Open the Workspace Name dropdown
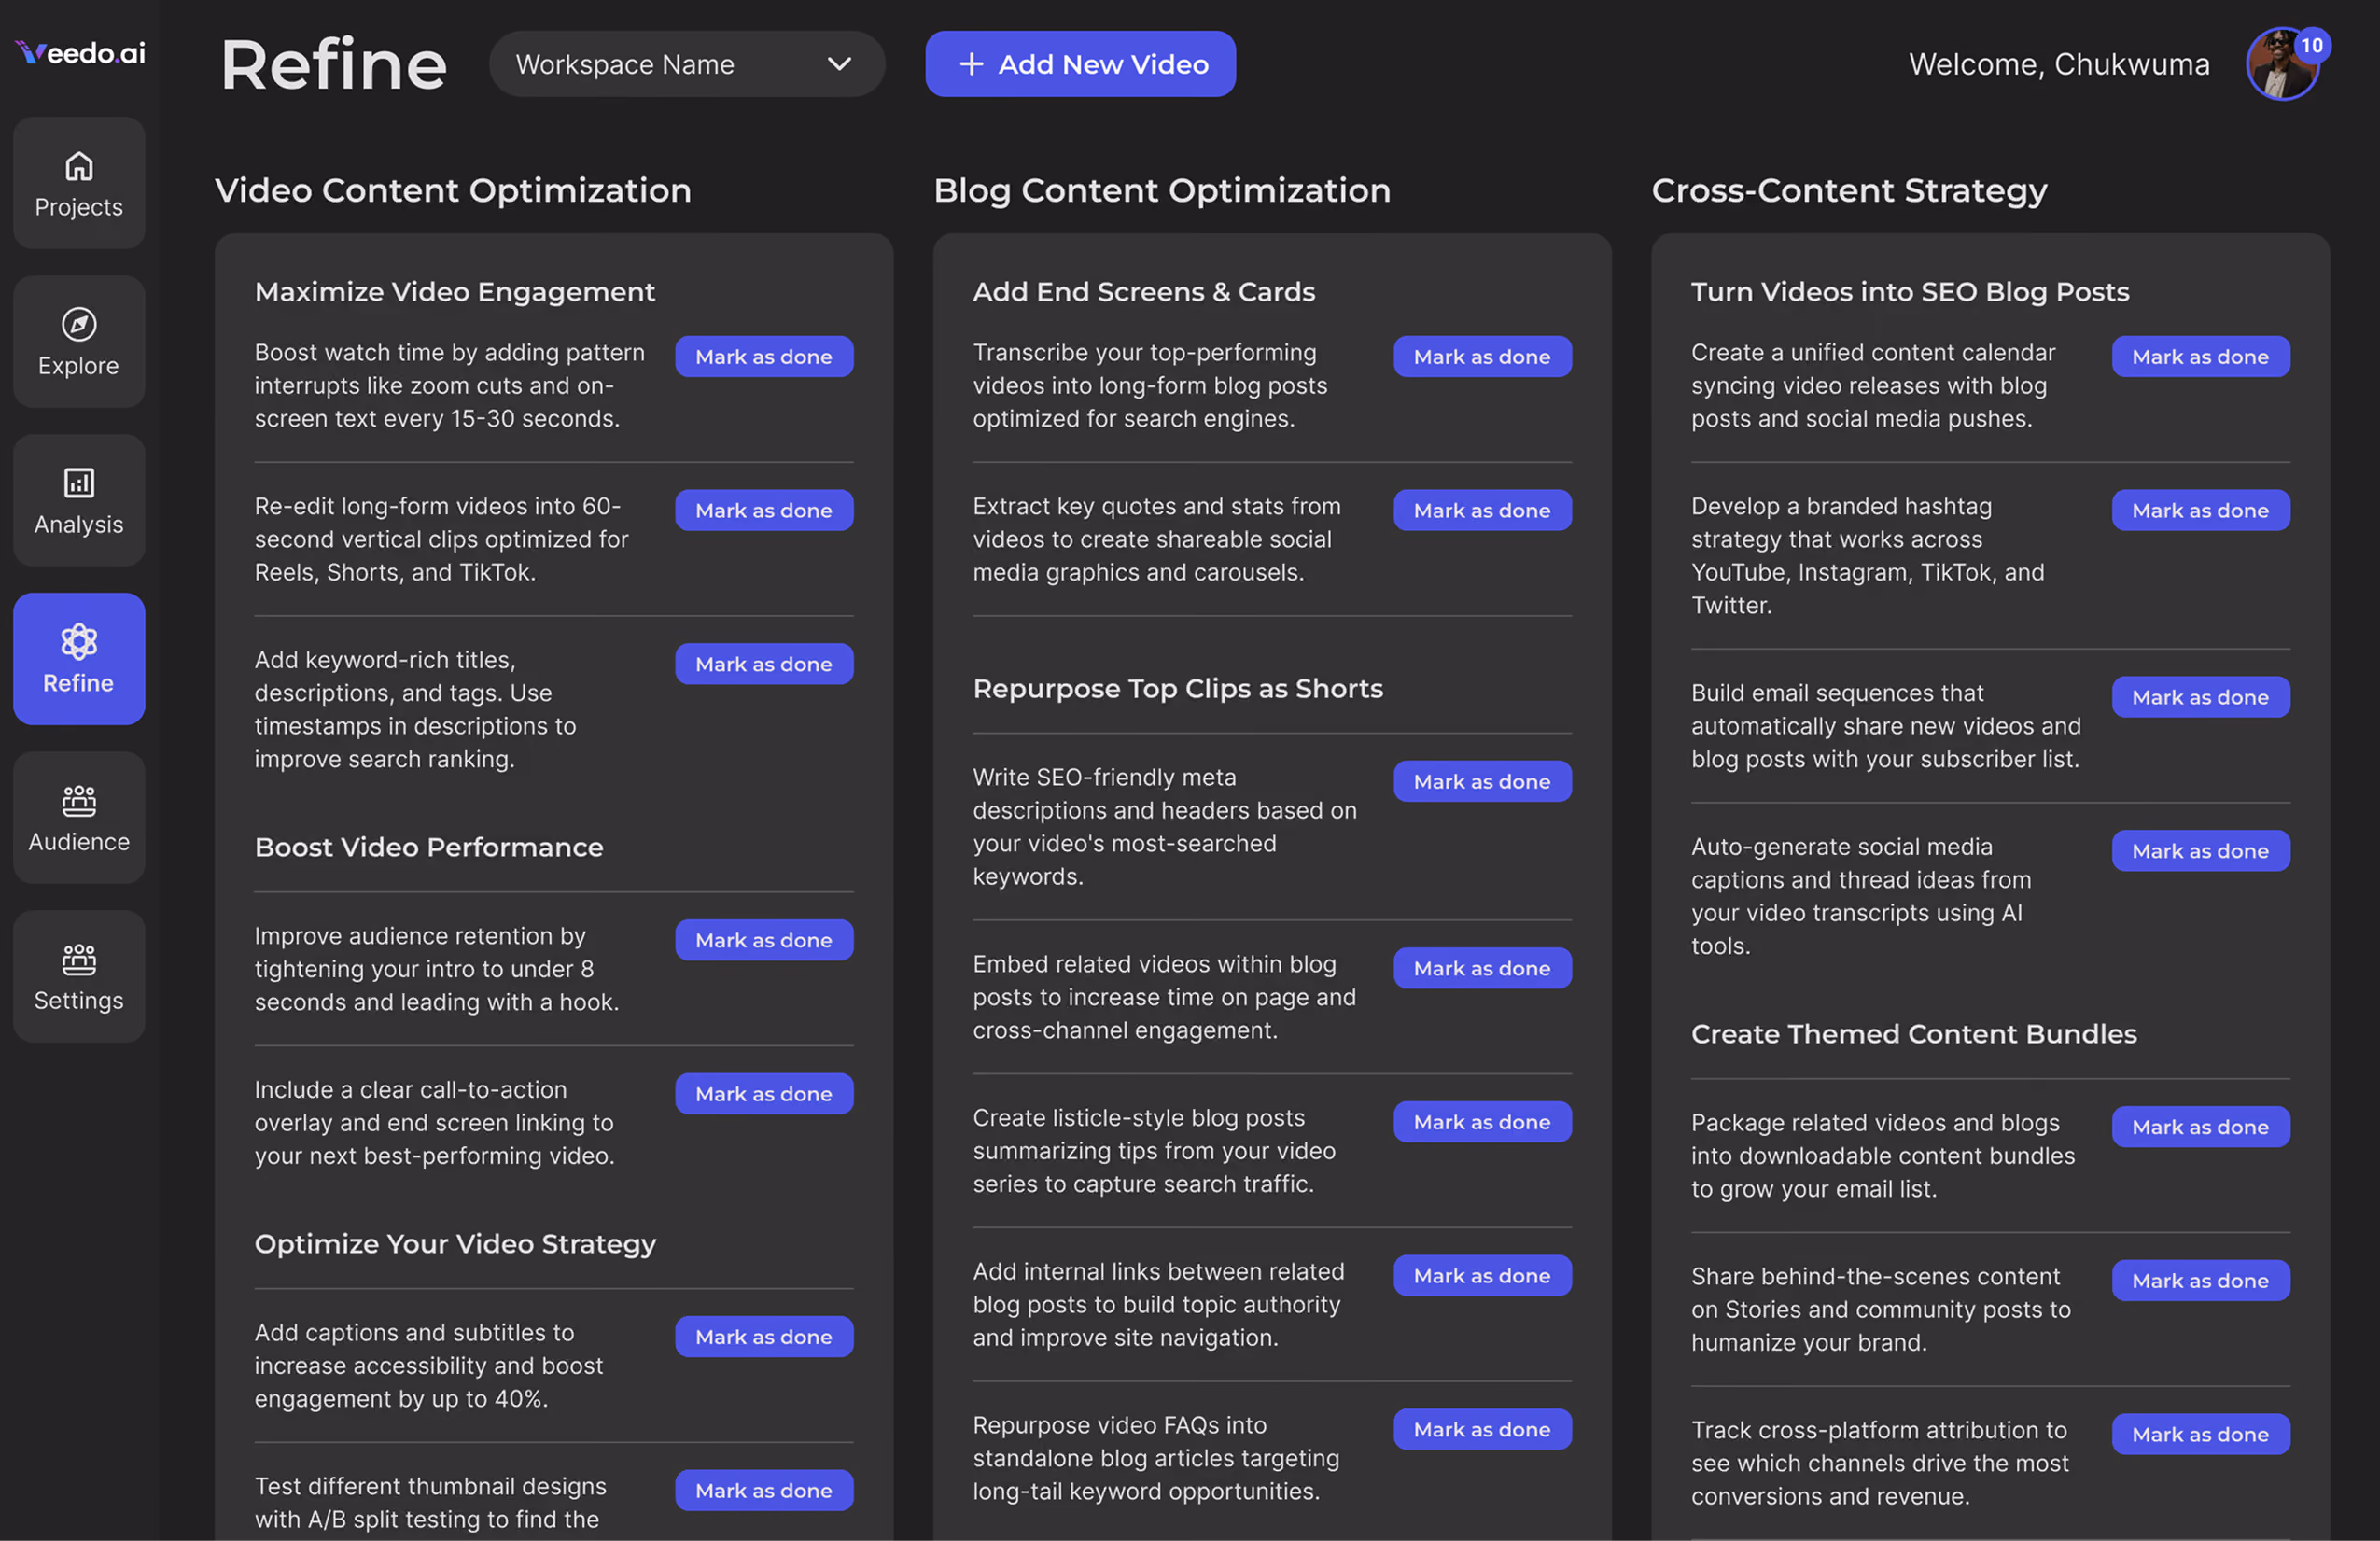Viewport: 2380px width, 1541px height. coord(686,64)
